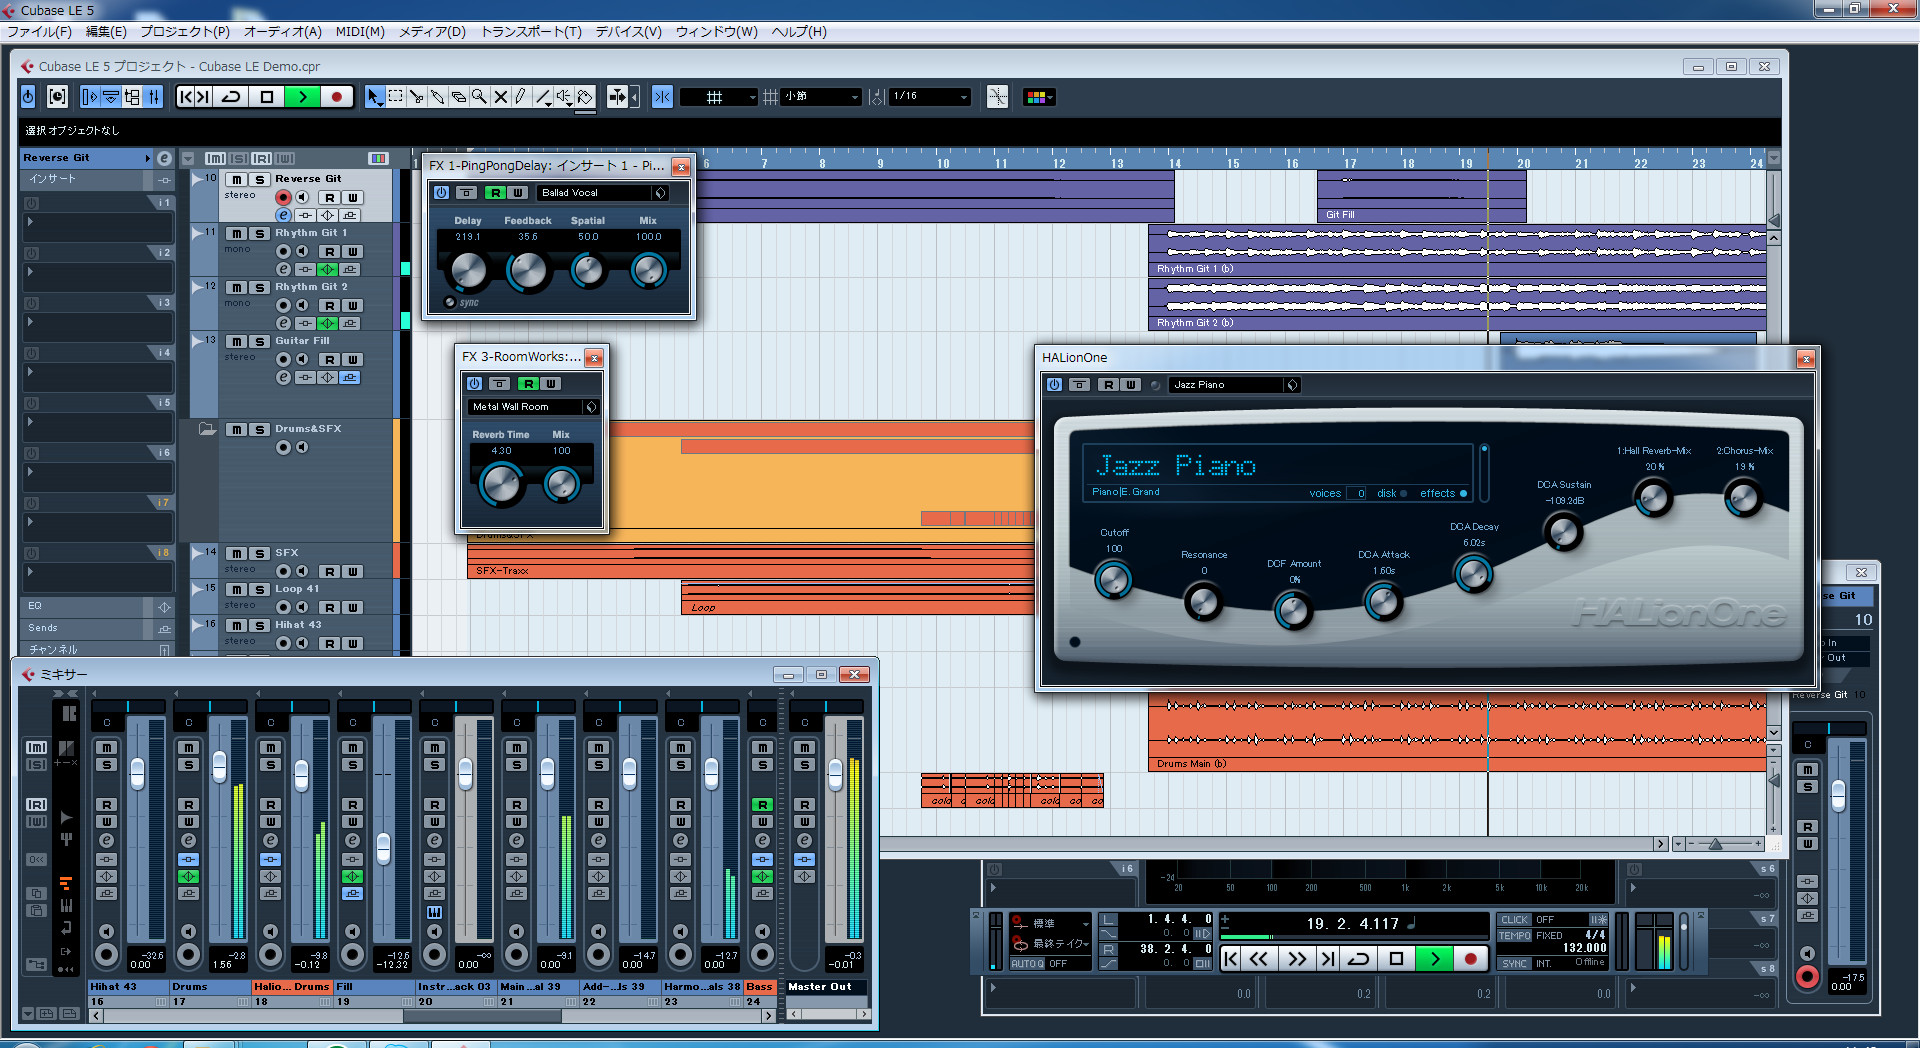Open Jazz Piano preset selector in HALionOne

[x=1234, y=385]
